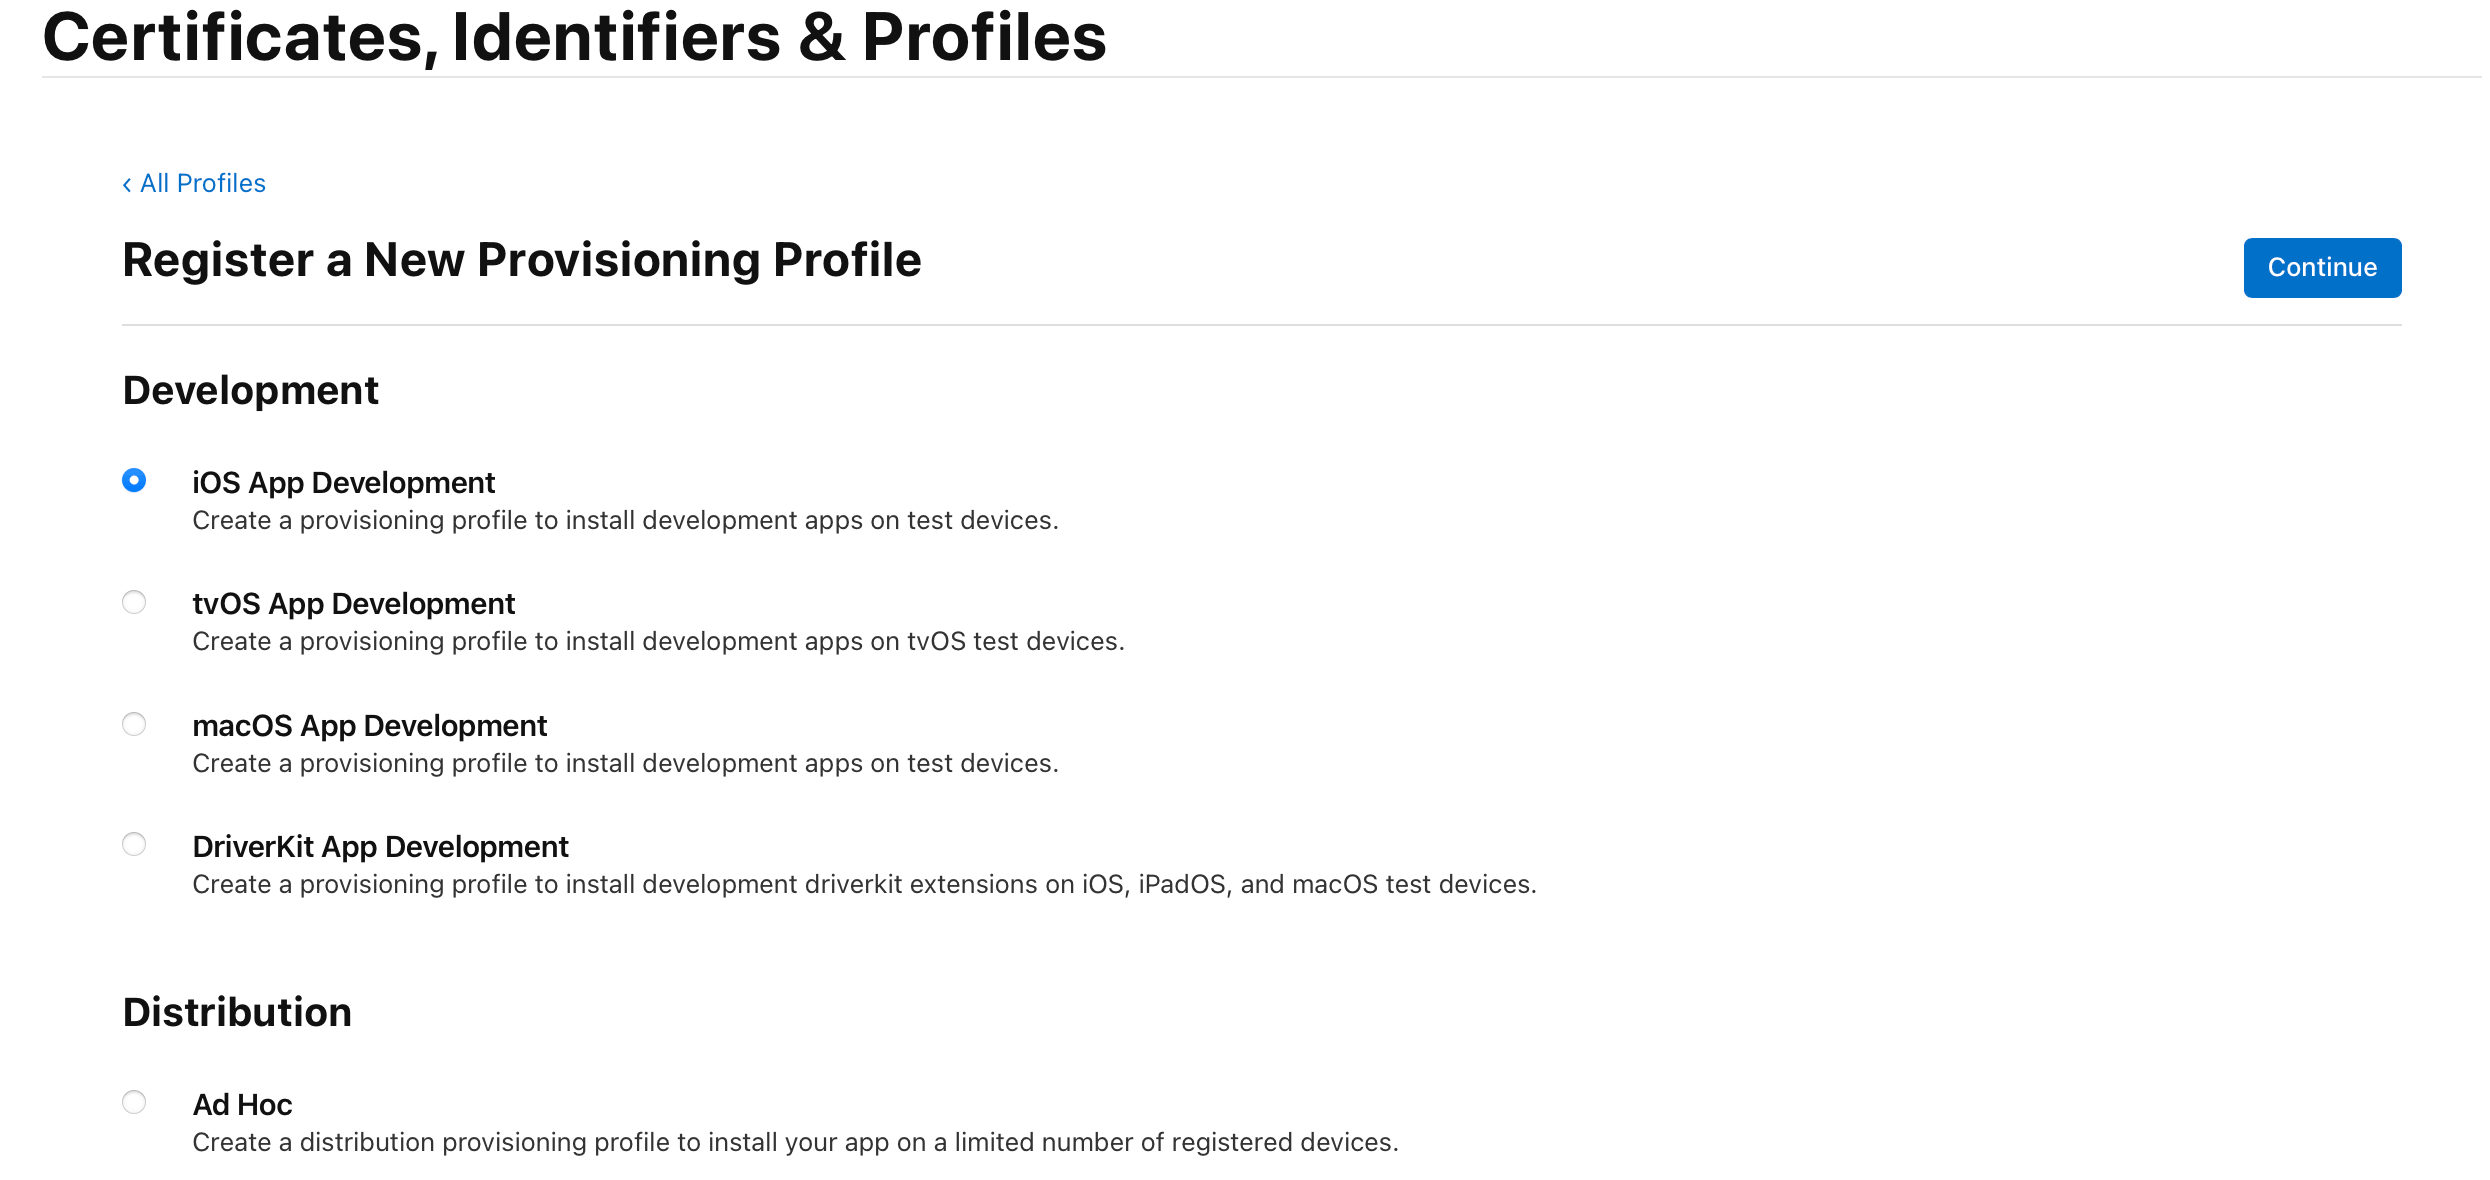Click the DriverKit App Development label

point(380,847)
